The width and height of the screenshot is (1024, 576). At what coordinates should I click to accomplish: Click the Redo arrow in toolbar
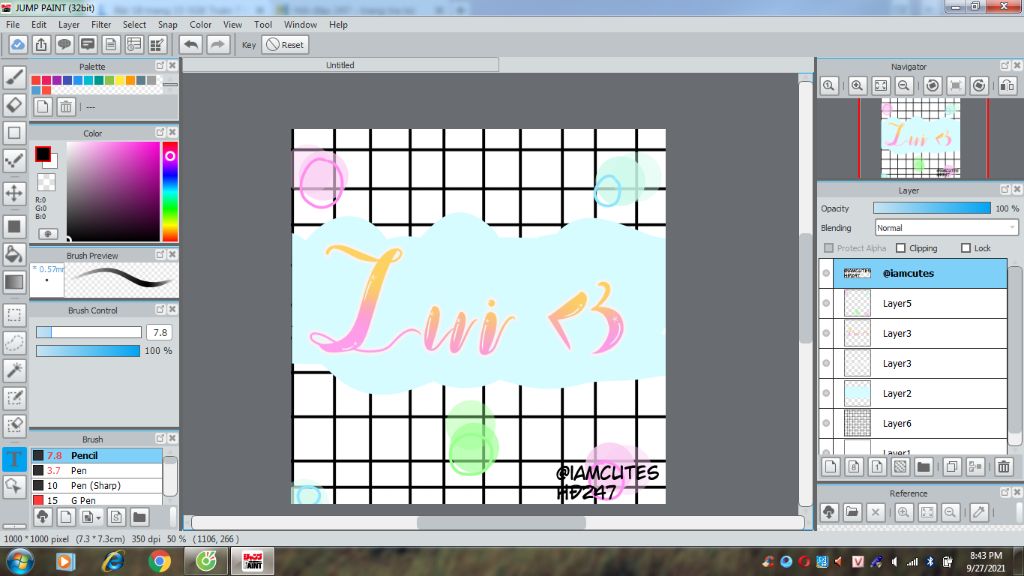pos(217,44)
